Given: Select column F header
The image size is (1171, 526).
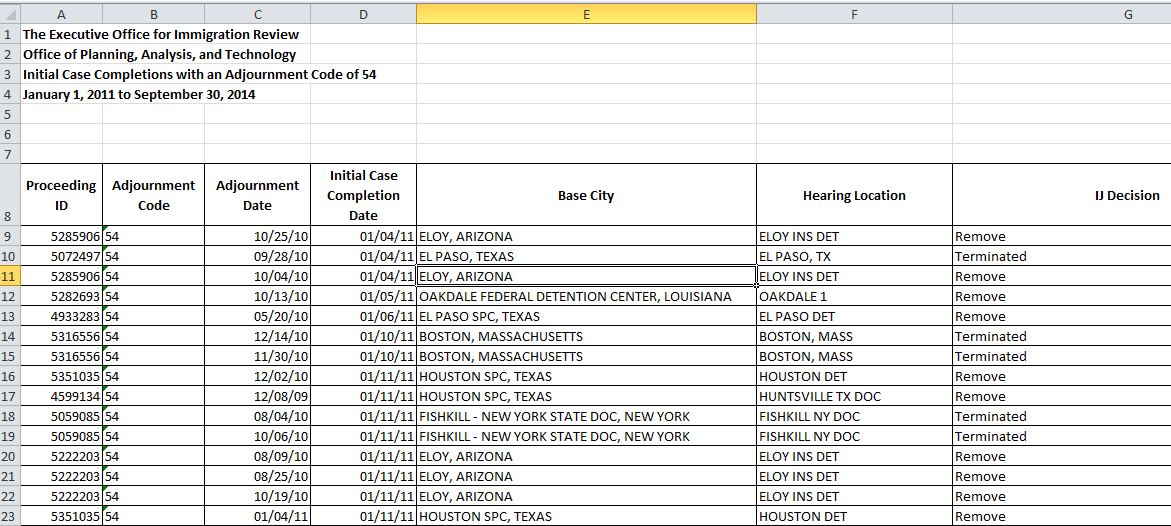Looking at the screenshot, I should (x=854, y=13).
